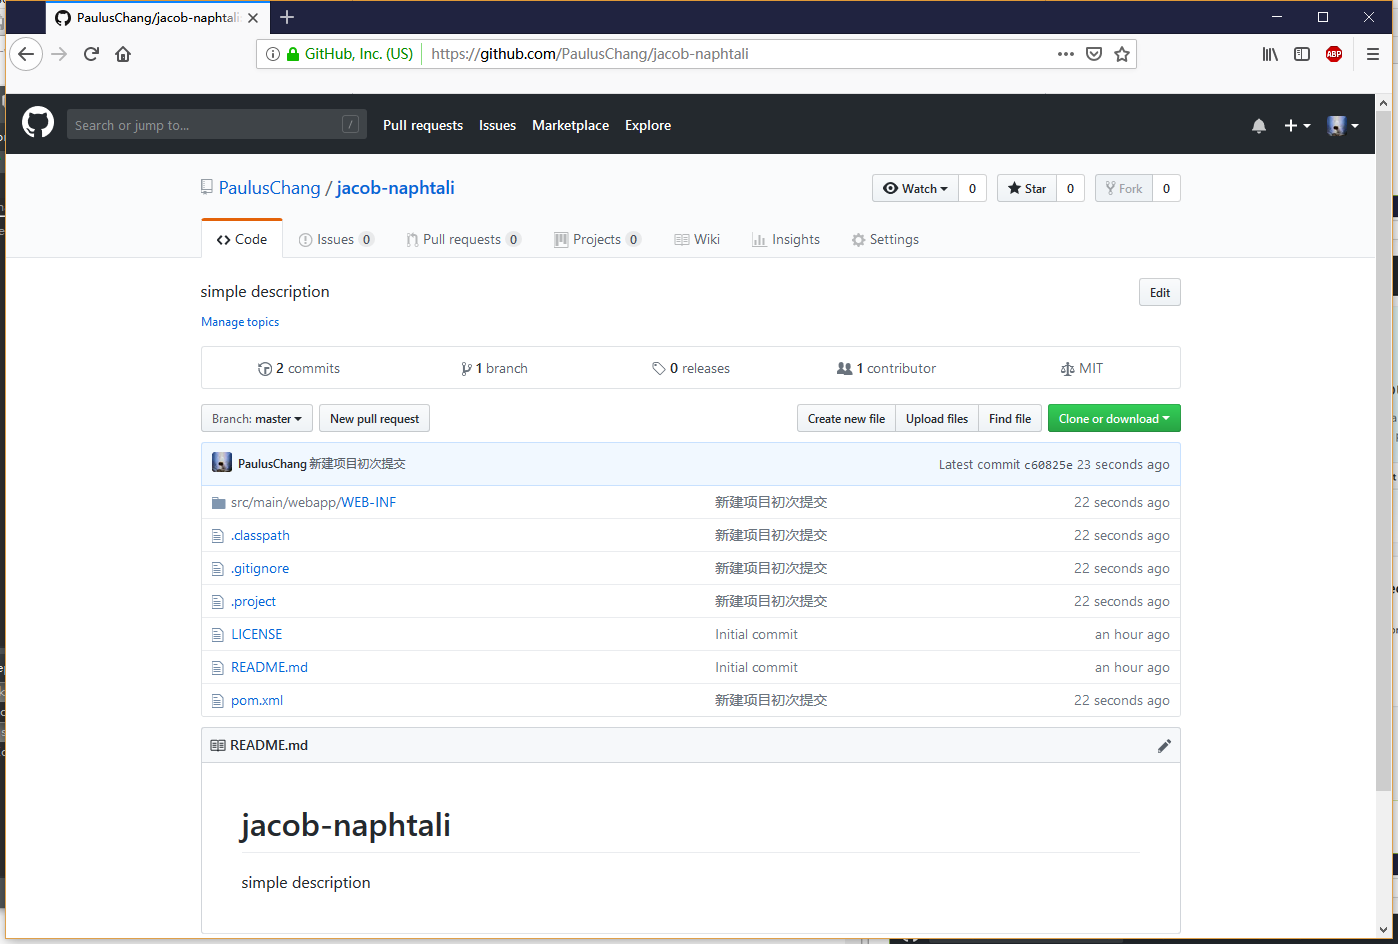
Task: Expand Clone or download dropdown
Action: coord(1114,418)
